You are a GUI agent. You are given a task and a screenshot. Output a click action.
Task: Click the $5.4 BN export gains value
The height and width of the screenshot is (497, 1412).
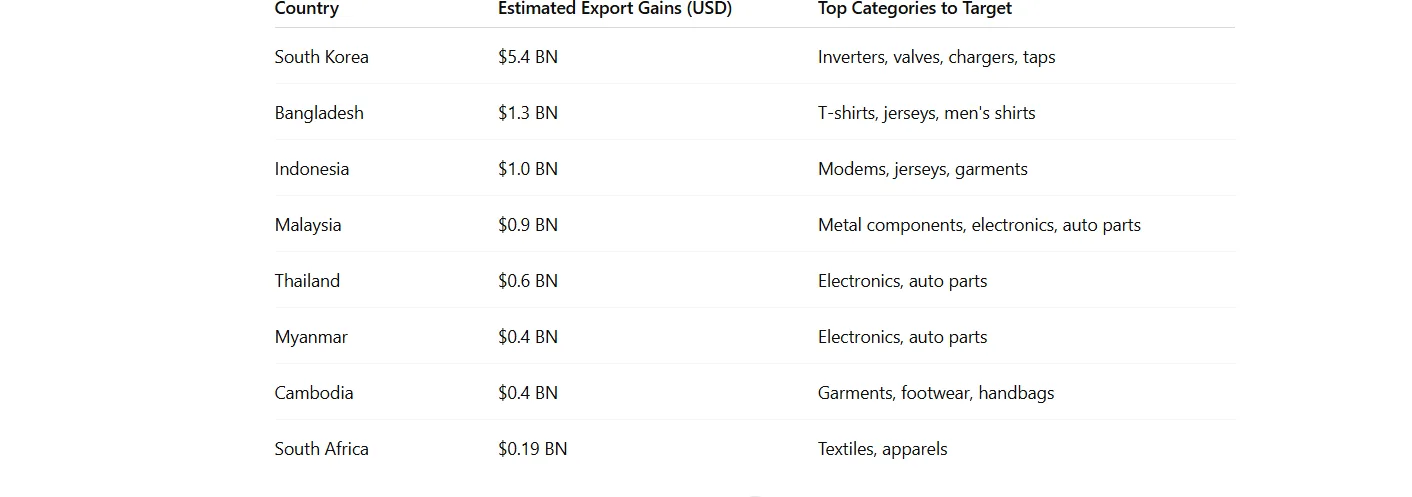tap(528, 57)
